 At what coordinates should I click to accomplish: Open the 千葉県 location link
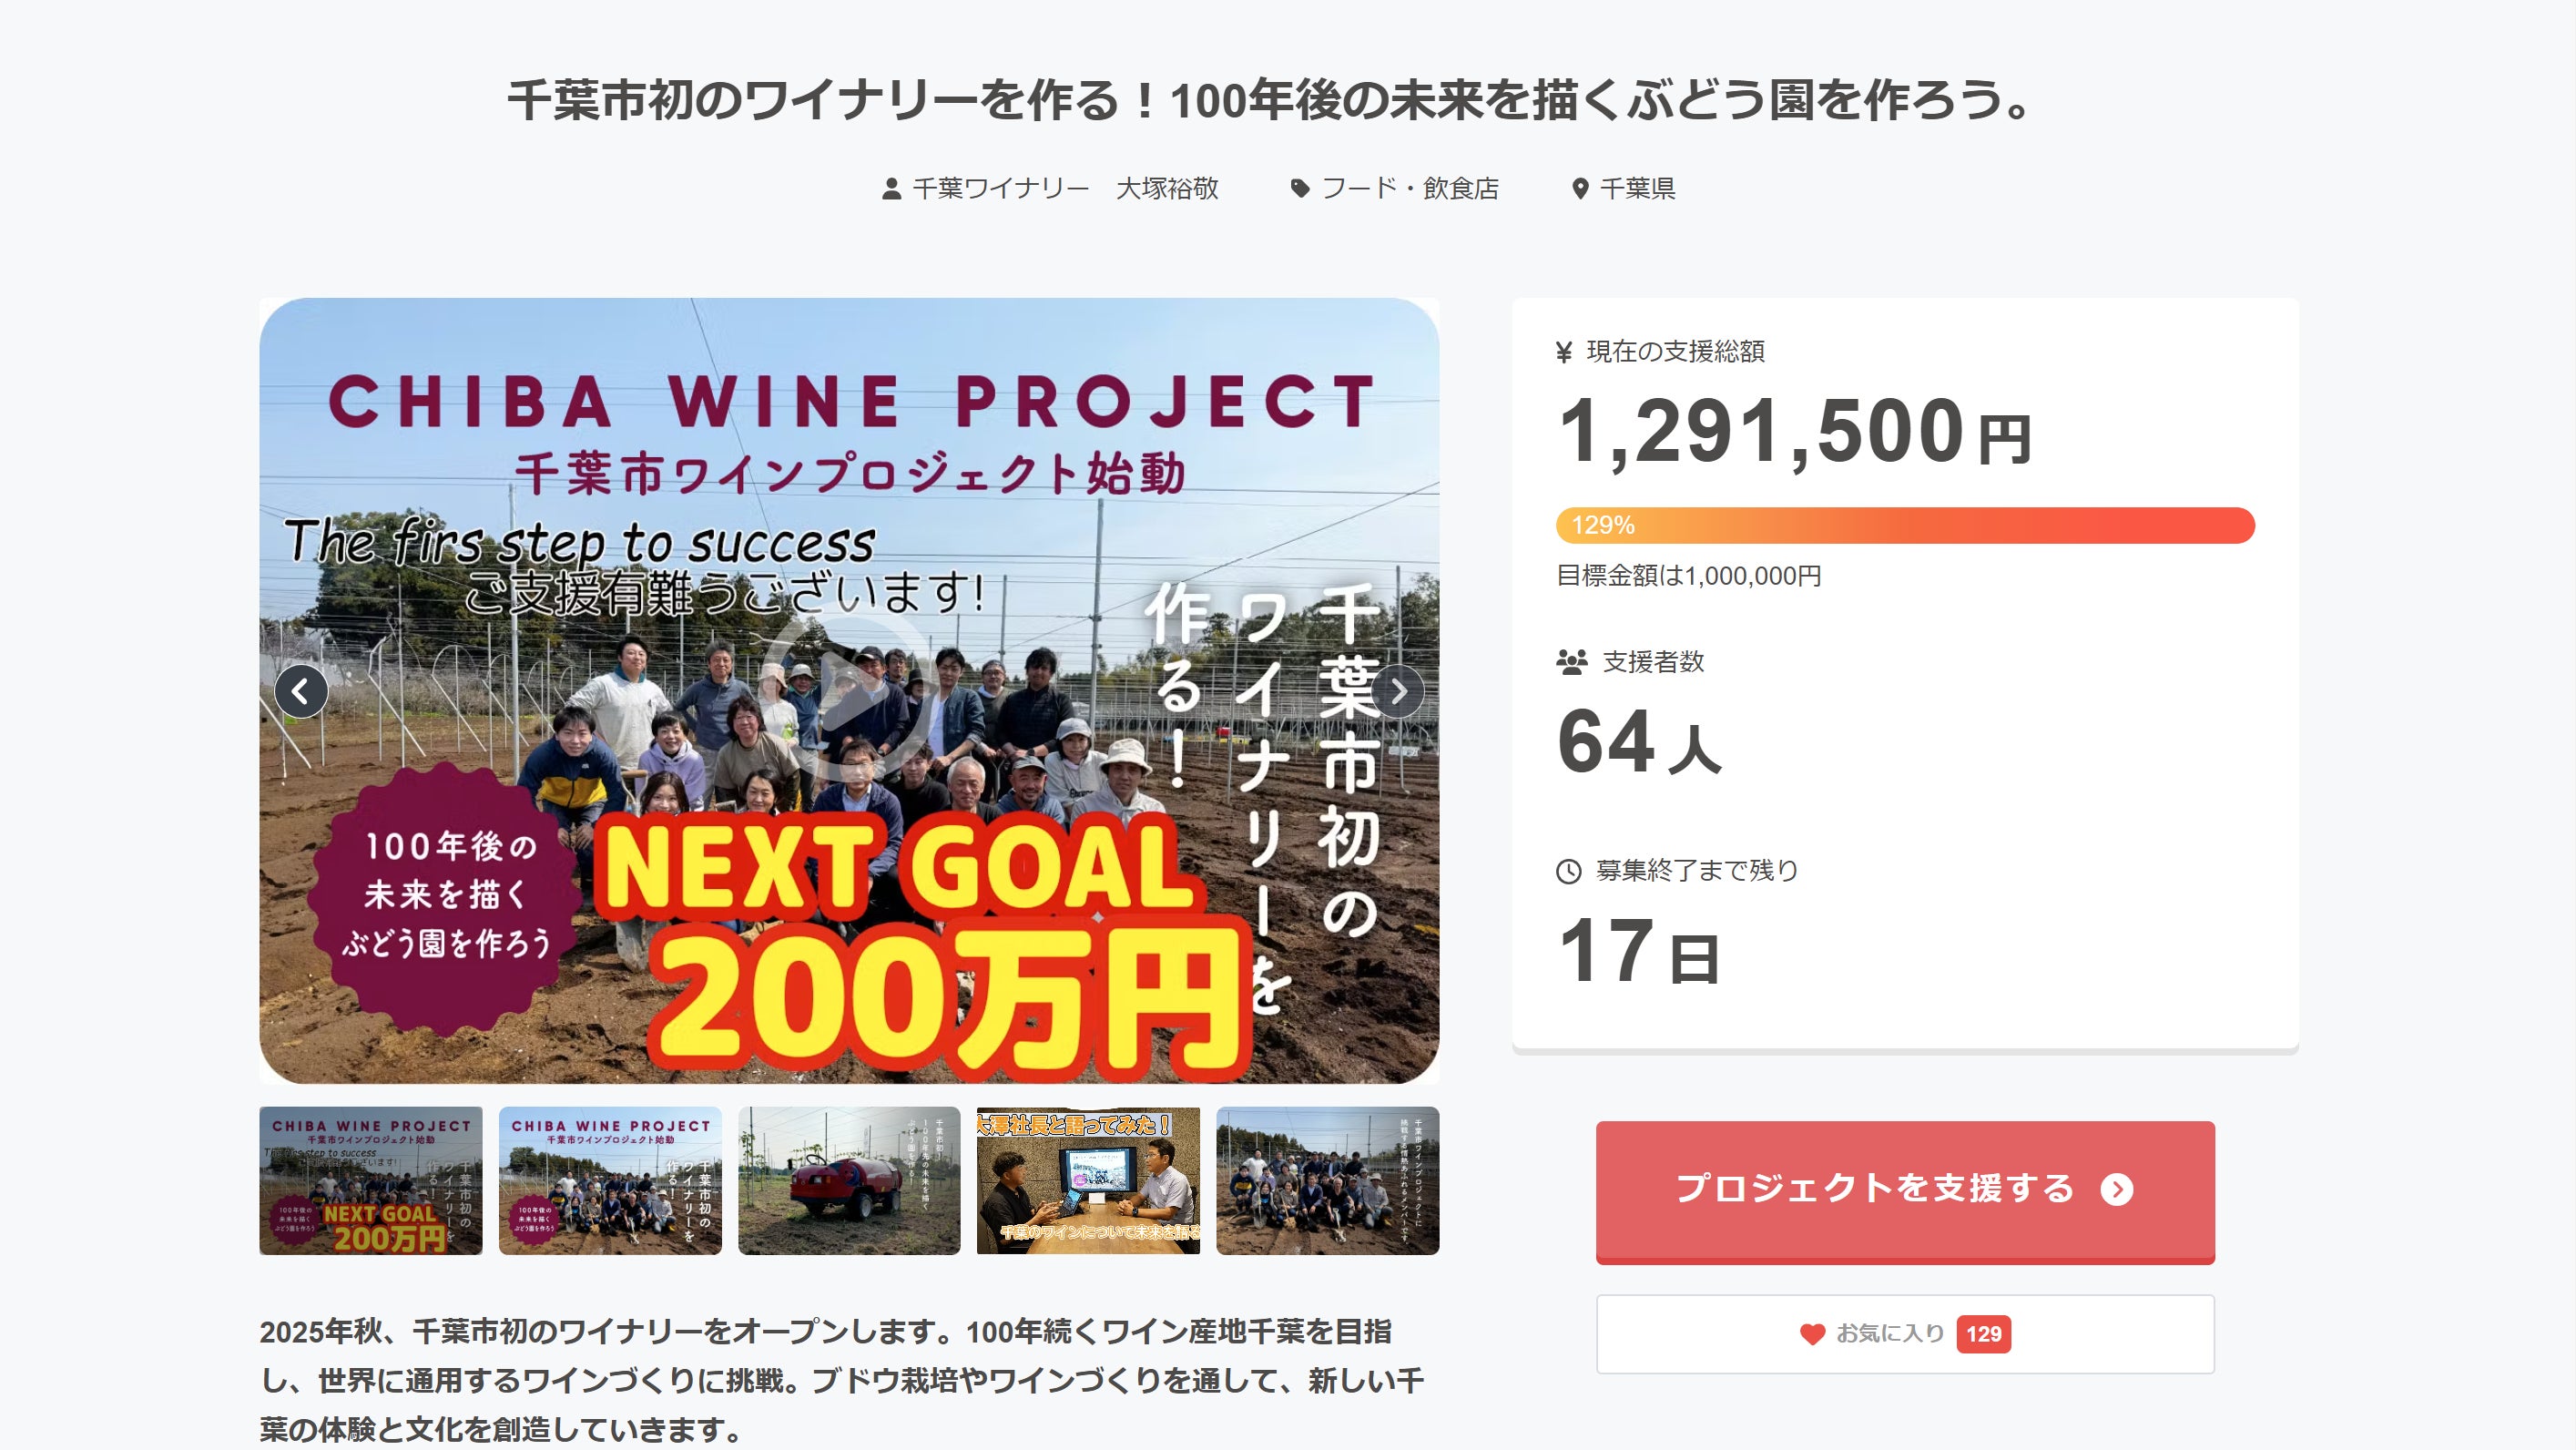coord(1637,189)
